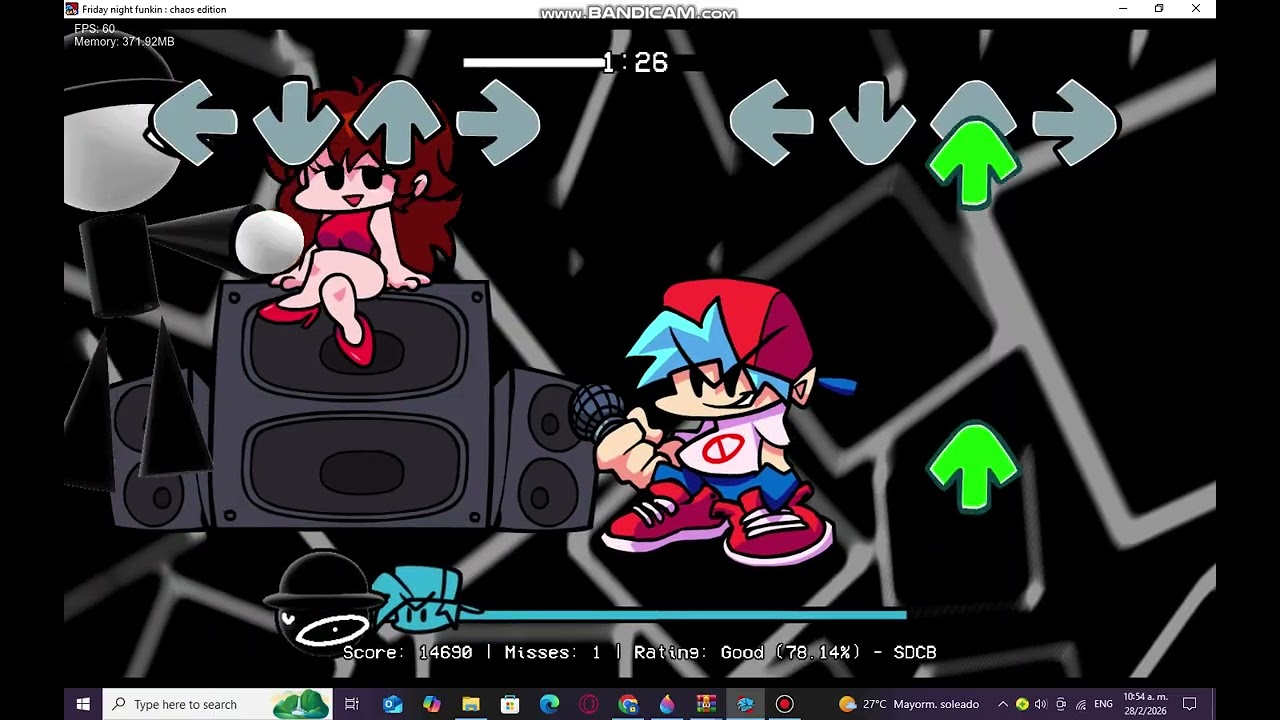1280x720 pixels.
Task: Click the game window title bar icon
Action: click(71, 9)
